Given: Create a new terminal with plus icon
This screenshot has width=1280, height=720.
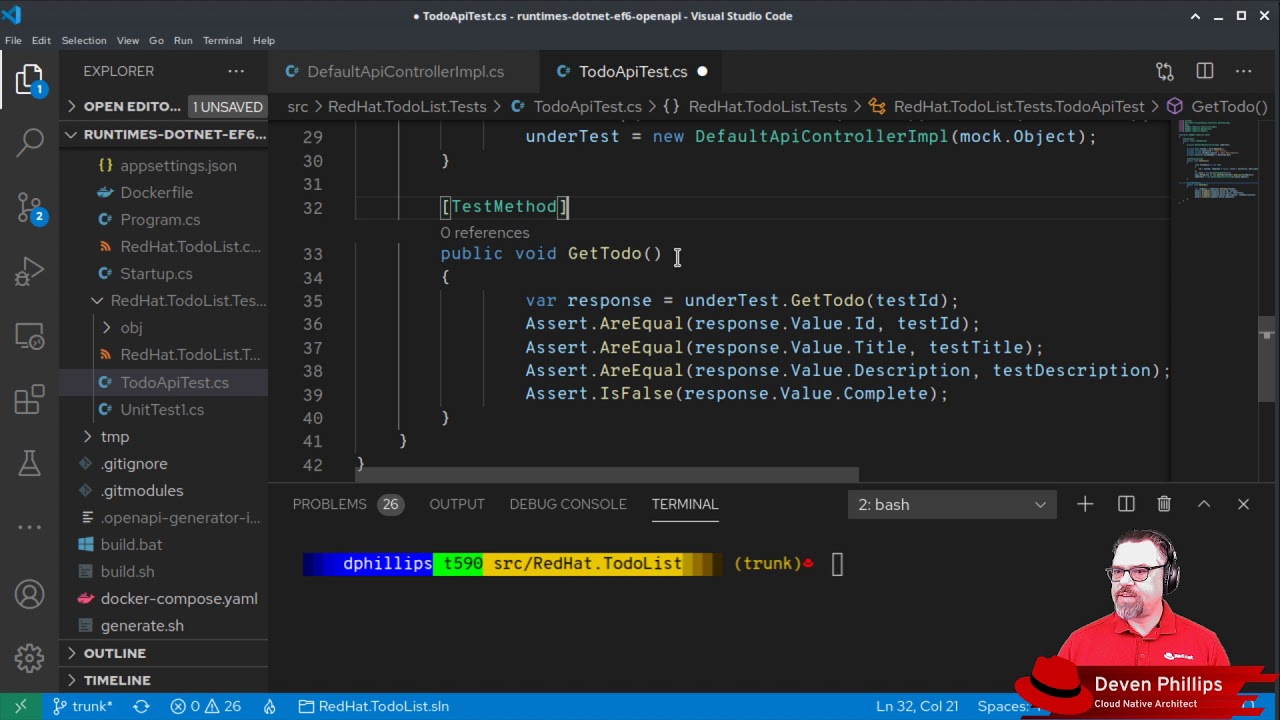Looking at the screenshot, I should click(x=1085, y=504).
